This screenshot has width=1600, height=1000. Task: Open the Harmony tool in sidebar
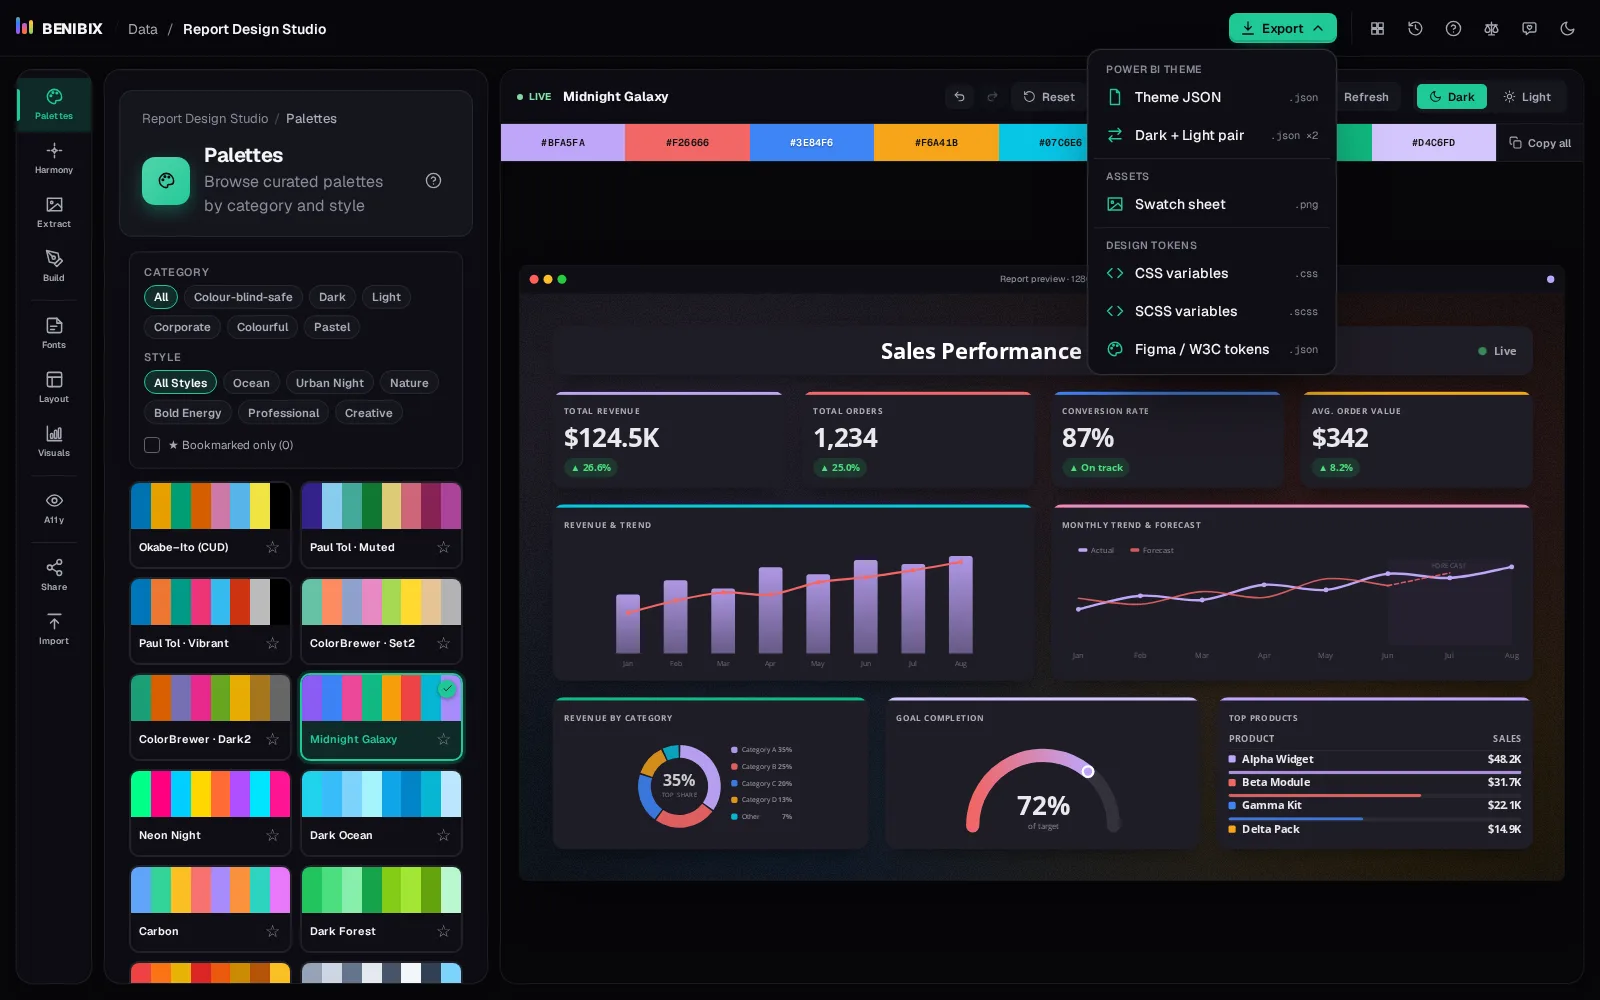[x=54, y=158]
